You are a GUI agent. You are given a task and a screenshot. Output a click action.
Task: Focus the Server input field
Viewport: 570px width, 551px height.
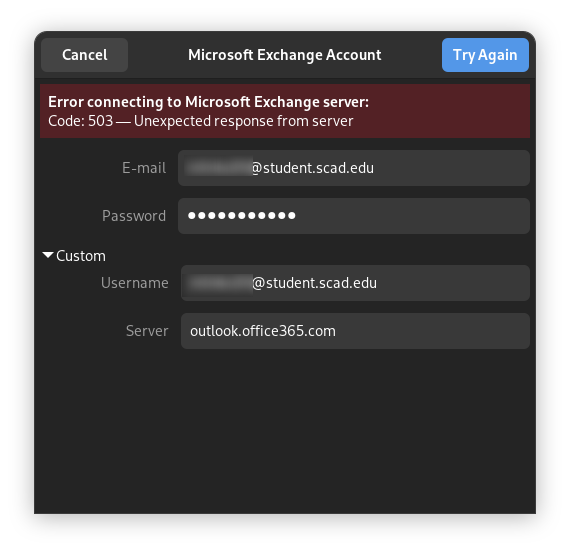[x=355, y=331]
